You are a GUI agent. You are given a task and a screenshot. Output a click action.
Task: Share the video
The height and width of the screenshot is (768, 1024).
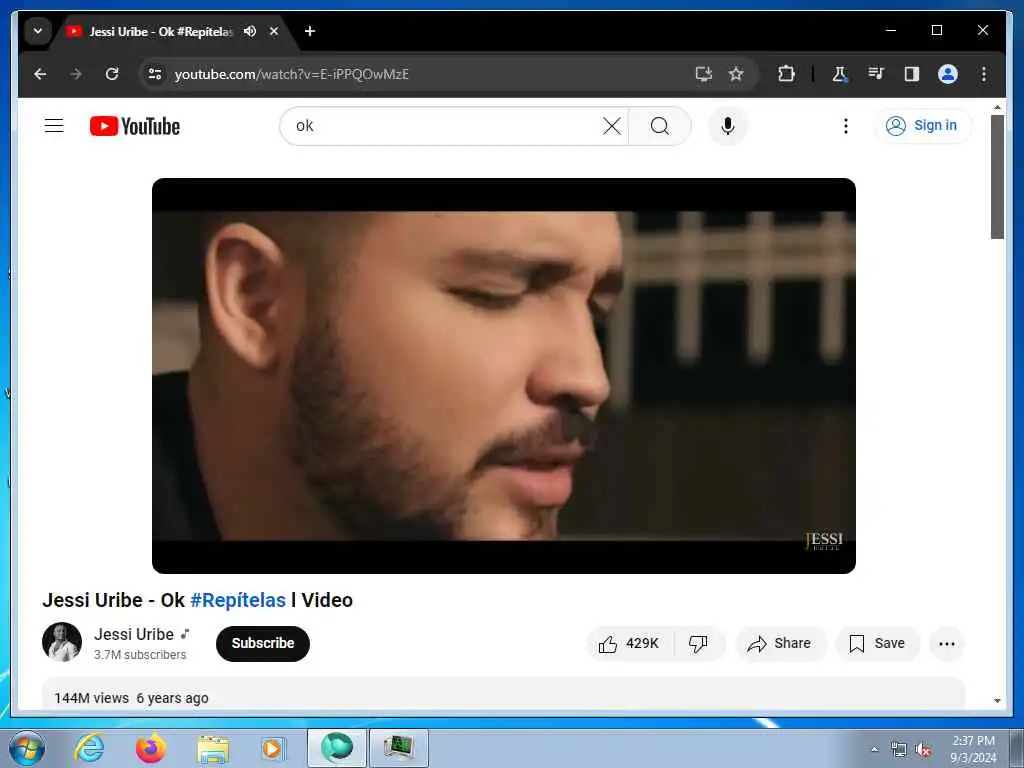[780, 644]
